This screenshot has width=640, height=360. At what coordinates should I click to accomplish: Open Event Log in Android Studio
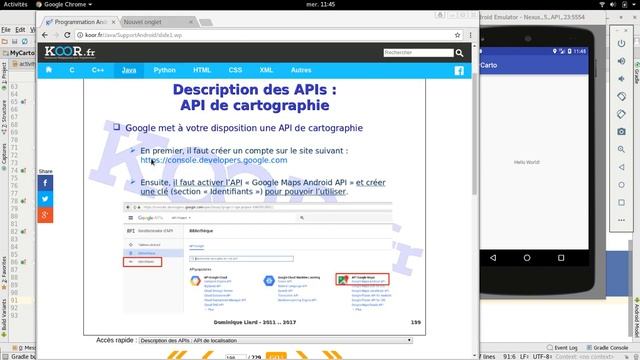[x=562, y=348]
